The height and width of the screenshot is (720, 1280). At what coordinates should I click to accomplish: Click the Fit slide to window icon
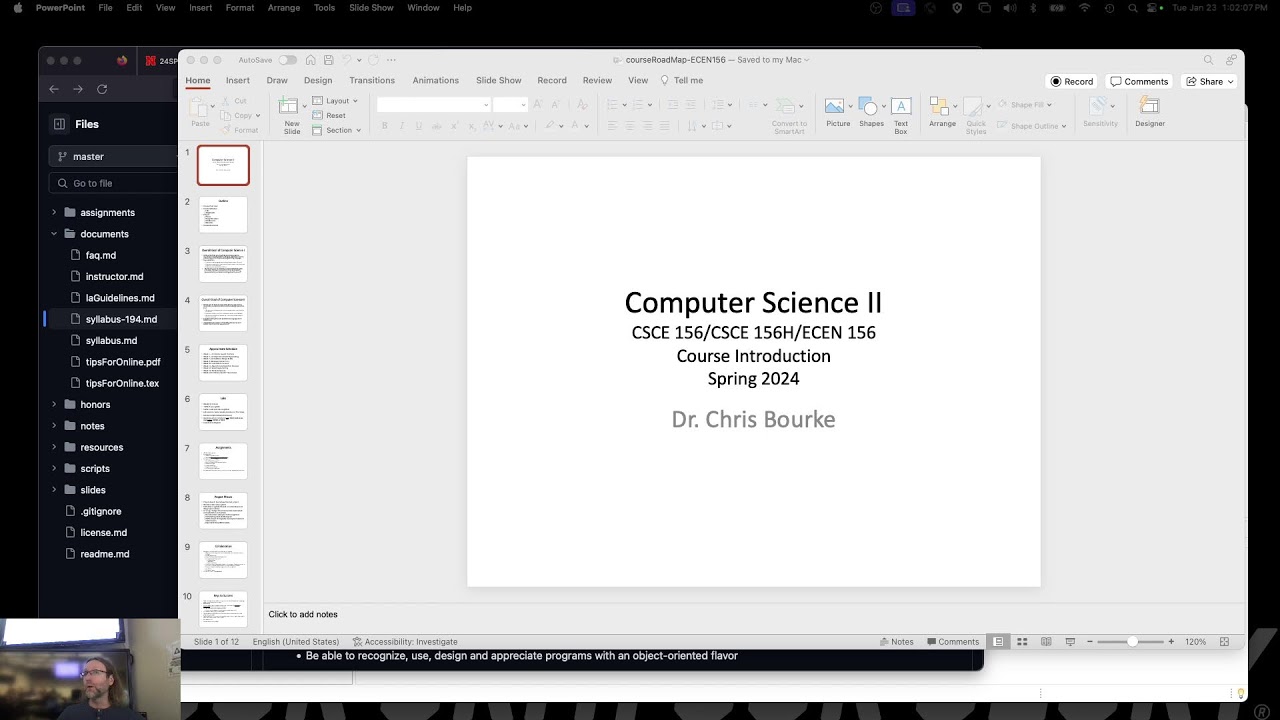(x=1224, y=642)
